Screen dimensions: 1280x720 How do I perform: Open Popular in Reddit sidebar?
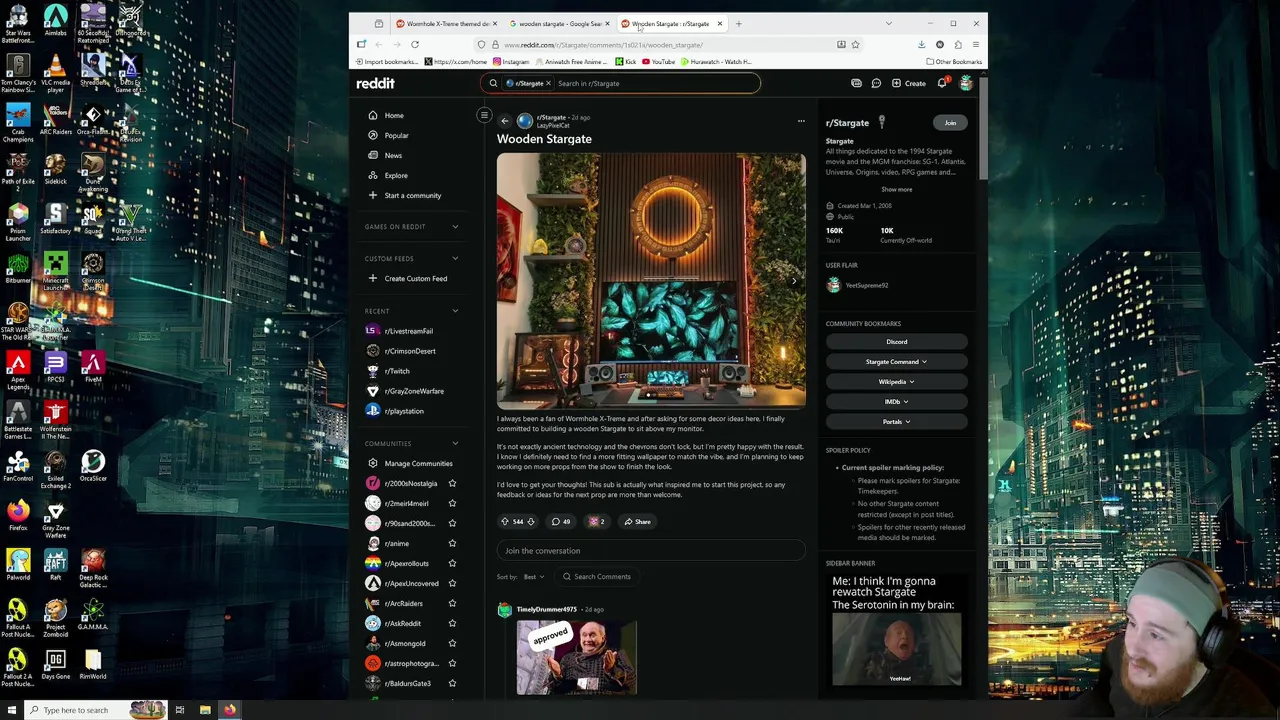[x=396, y=136]
